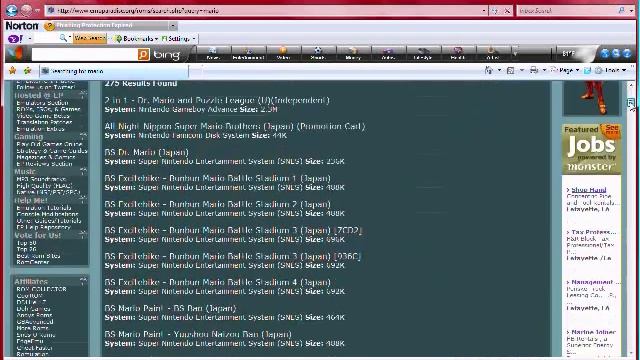This screenshot has width=640, height=360.
Task: Open the Health button on Bing bar
Action: 458,53
